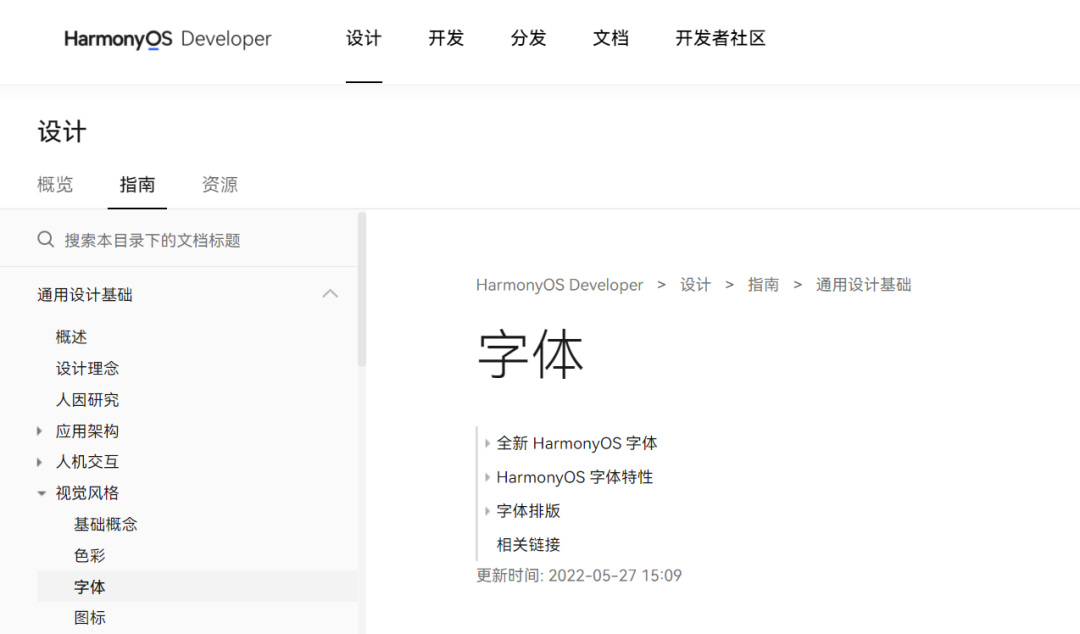Click the search magnifier icon in sidebar
1080x634 pixels.
click(46, 239)
